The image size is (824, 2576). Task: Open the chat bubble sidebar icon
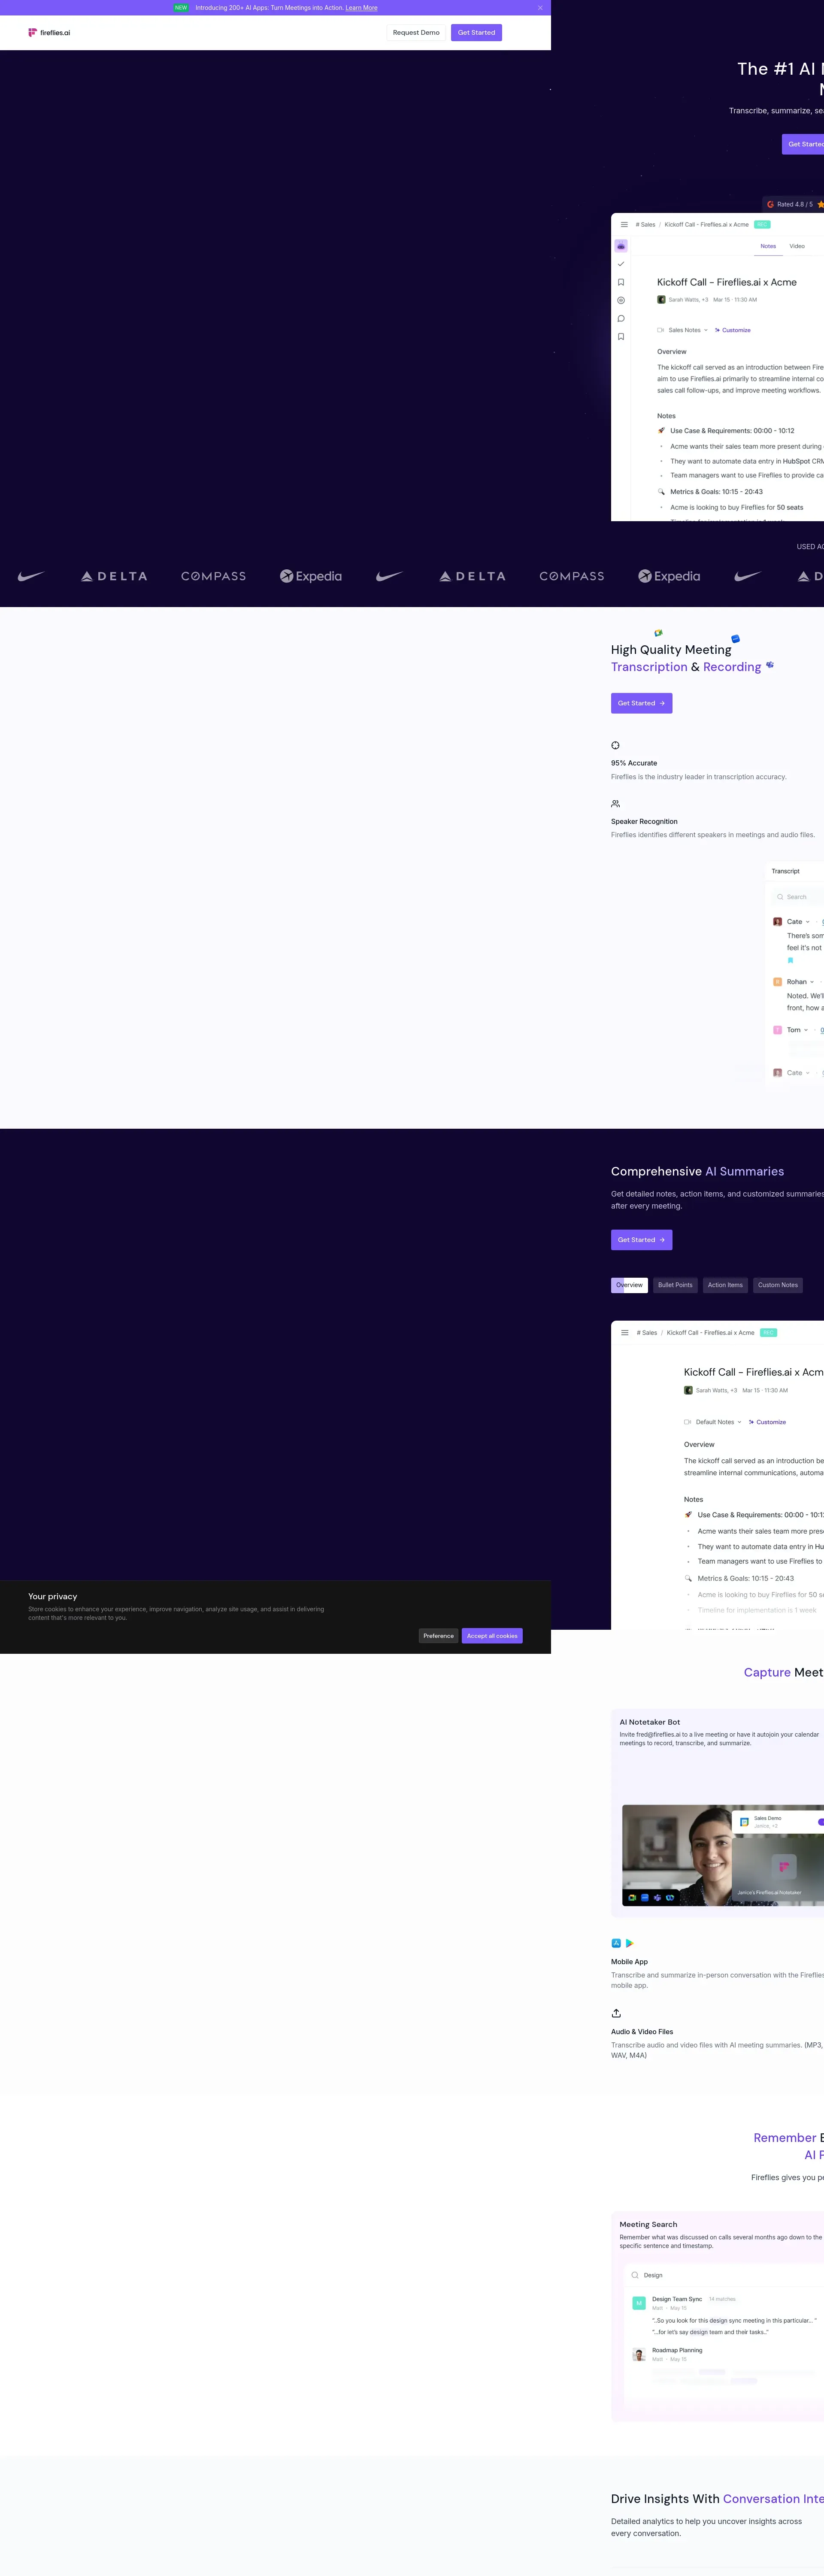pyautogui.click(x=621, y=319)
